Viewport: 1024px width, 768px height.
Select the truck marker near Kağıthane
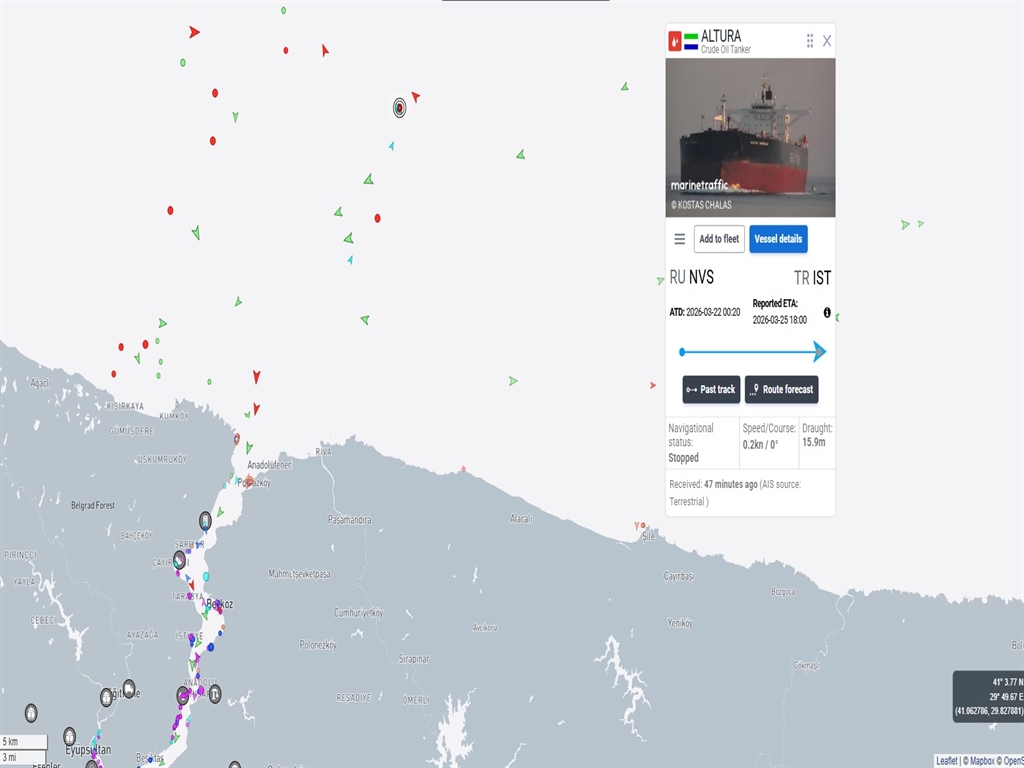(129, 688)
